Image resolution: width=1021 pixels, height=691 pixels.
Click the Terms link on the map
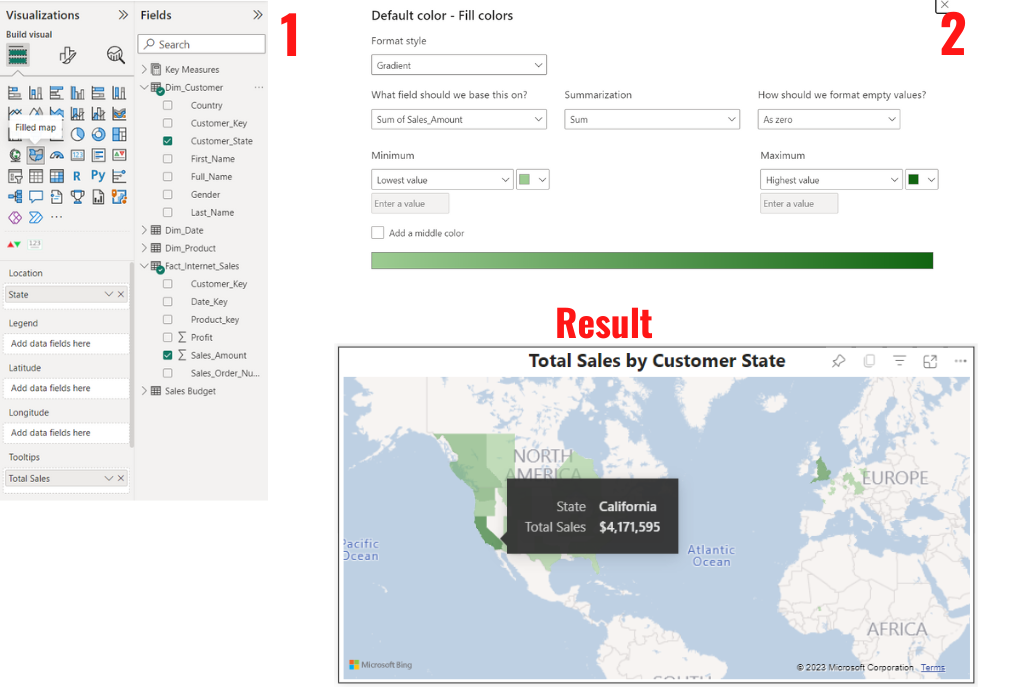[x=932, y=668]
